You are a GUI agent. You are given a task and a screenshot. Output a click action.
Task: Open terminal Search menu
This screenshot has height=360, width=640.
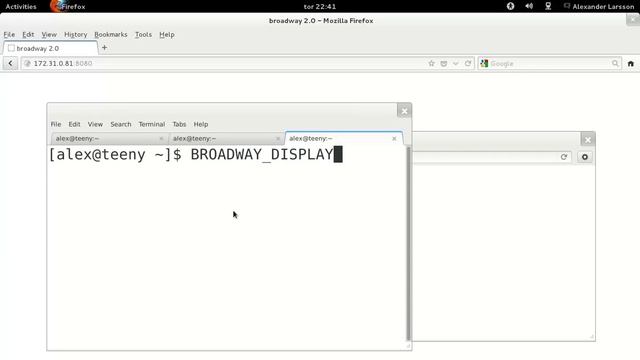121,124
